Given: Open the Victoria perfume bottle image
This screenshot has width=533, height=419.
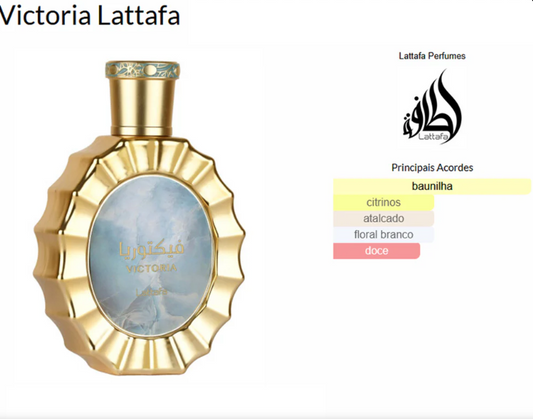Looking at the screenshot, I should click(139, 217).
